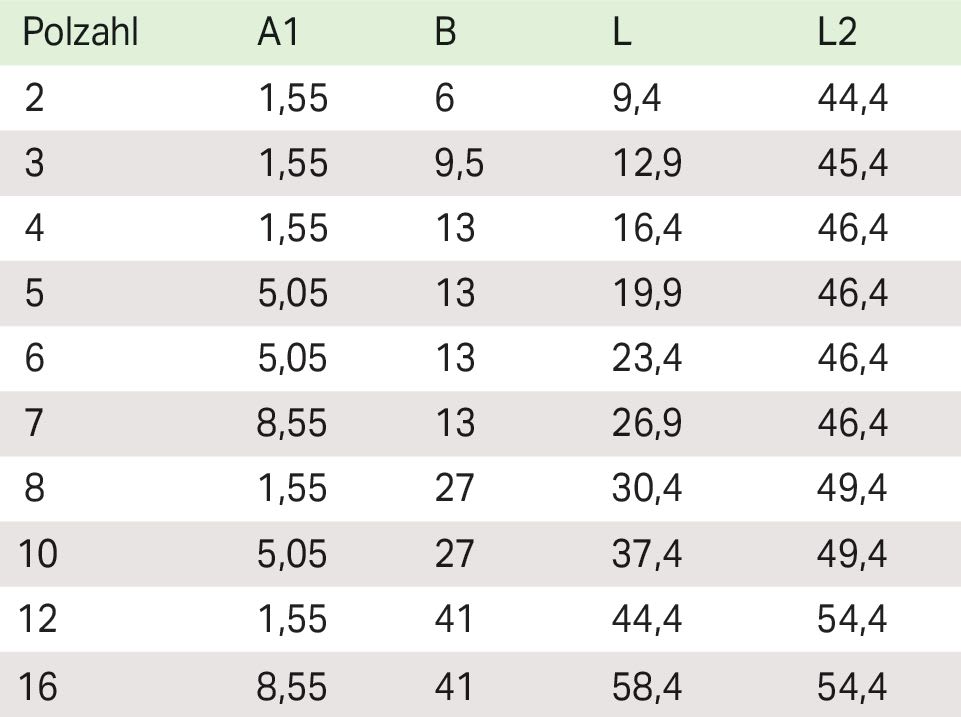Select A1 value 8,55 in Polzahl 7 row
The image size is (961, 717).
(292, 423)
